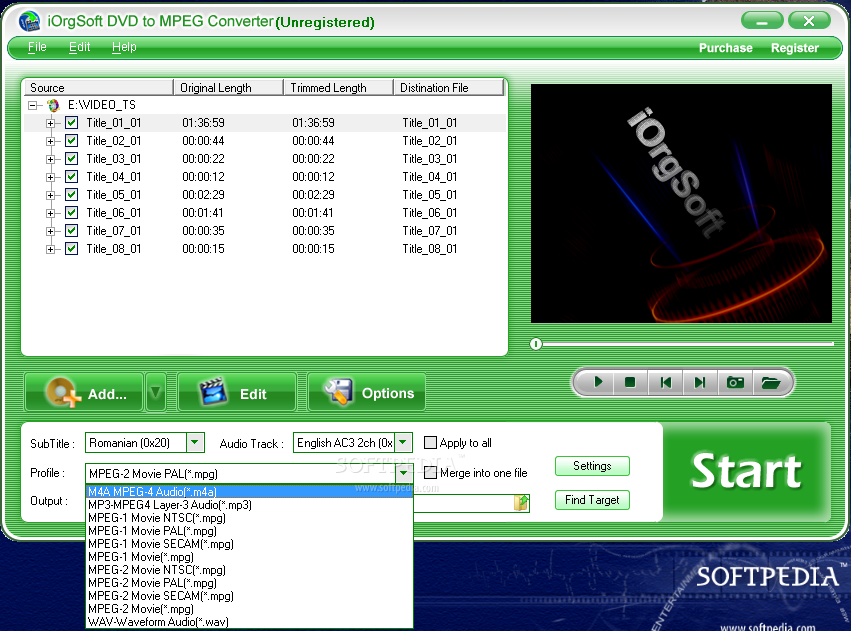The height and width of the screenshot is (631, 851).
Task: Close the Profile dropdown via its arrow
Action: (x=403, y=474)
